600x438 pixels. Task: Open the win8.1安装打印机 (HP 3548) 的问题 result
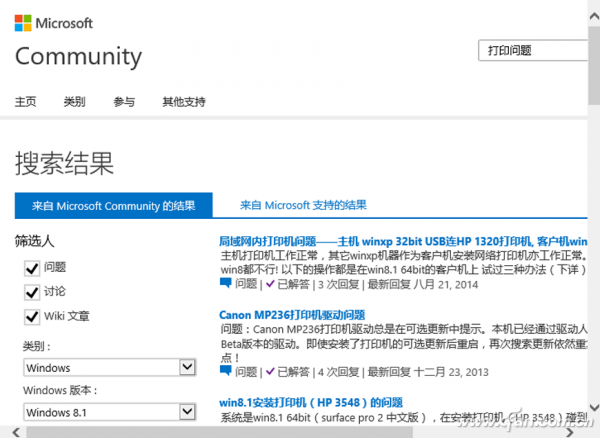click(x=311, y=402)
